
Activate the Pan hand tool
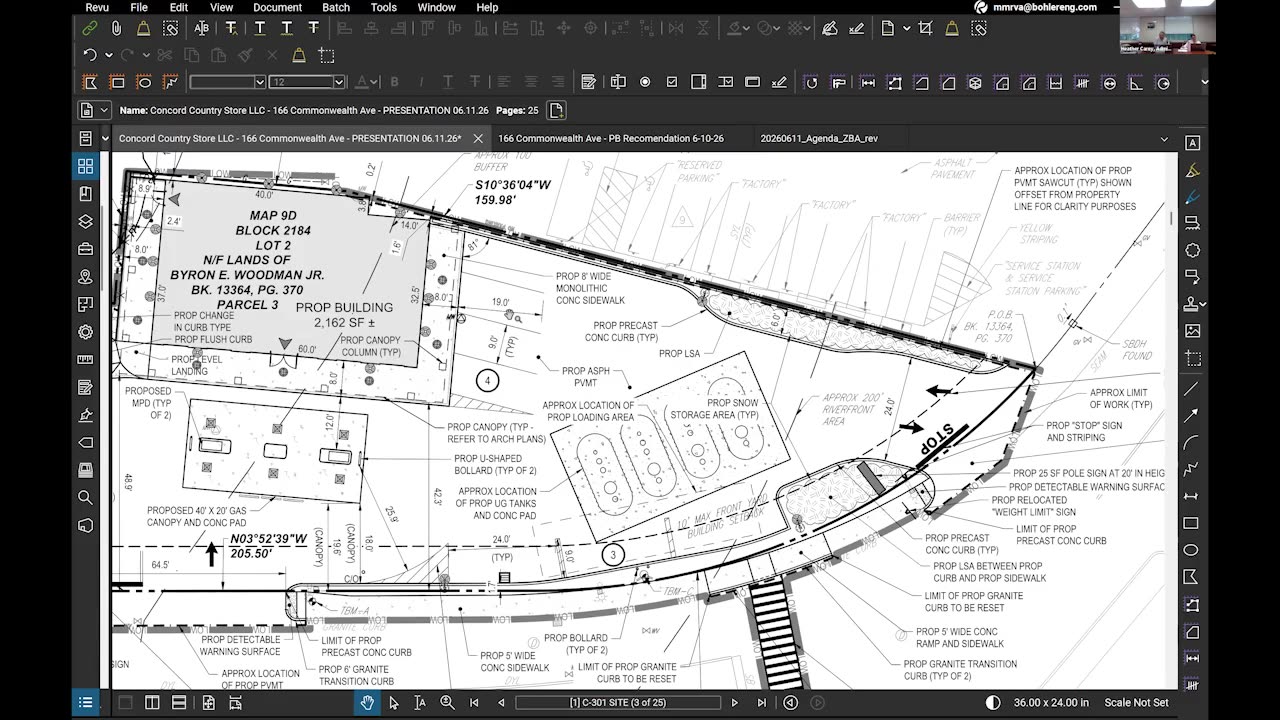point(367,703)
